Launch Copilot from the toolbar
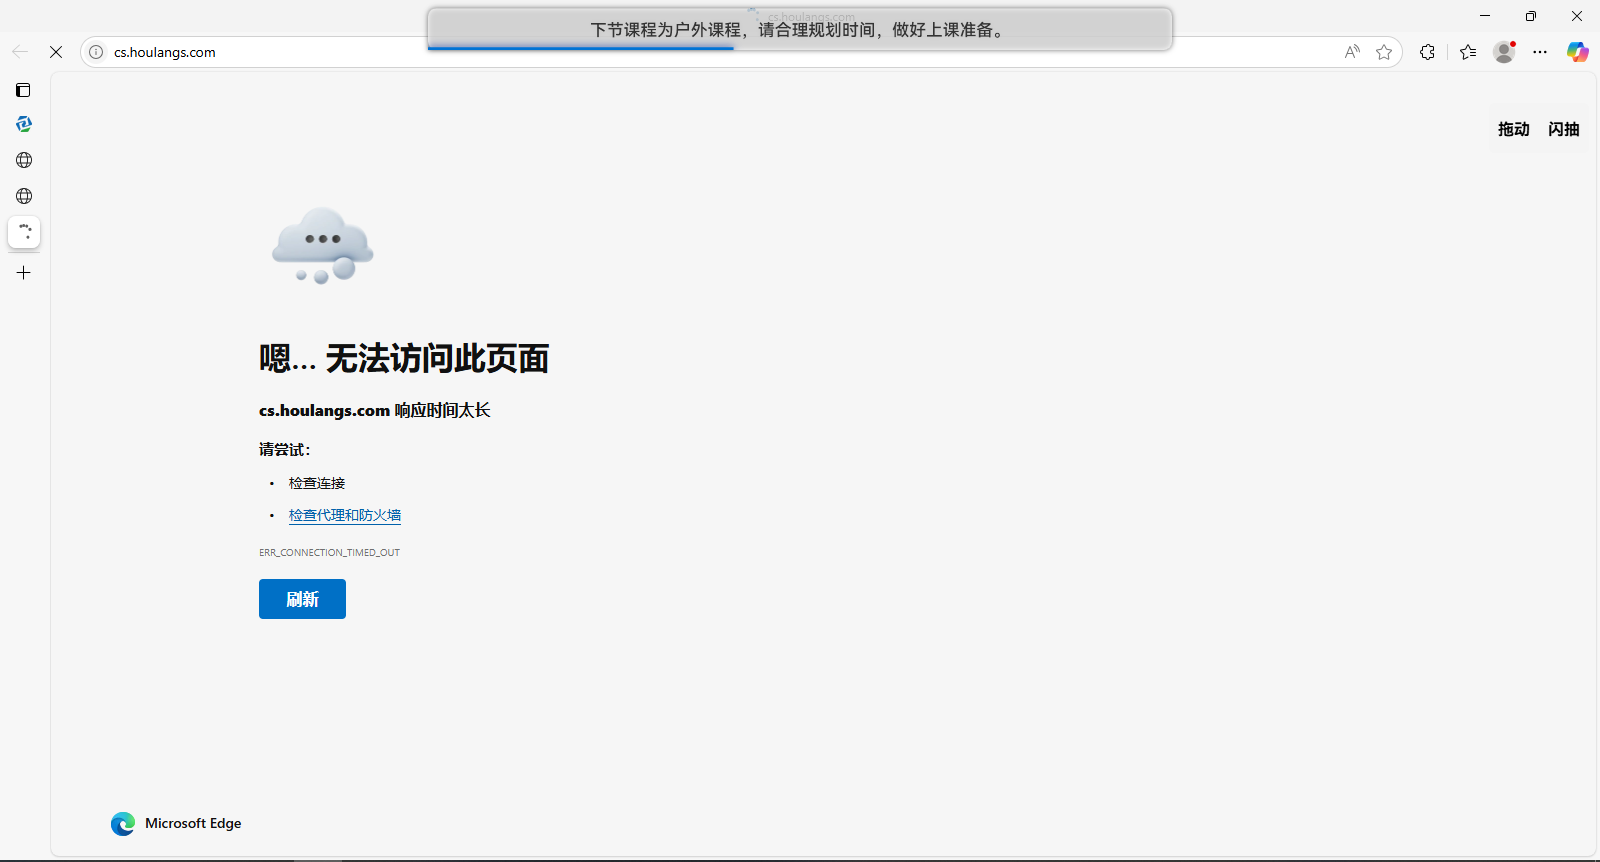 click(x=1577, y=52)
